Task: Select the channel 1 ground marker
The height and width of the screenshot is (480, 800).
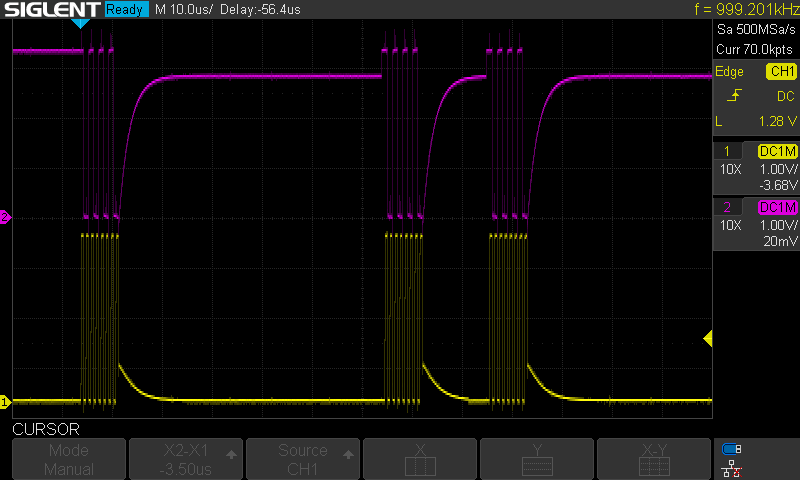Action: [5, 402]
